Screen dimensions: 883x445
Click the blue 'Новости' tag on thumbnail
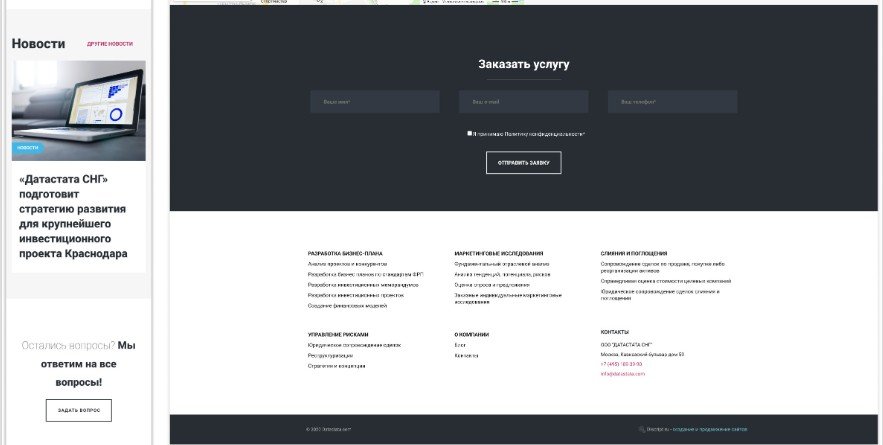pos(28,148)
